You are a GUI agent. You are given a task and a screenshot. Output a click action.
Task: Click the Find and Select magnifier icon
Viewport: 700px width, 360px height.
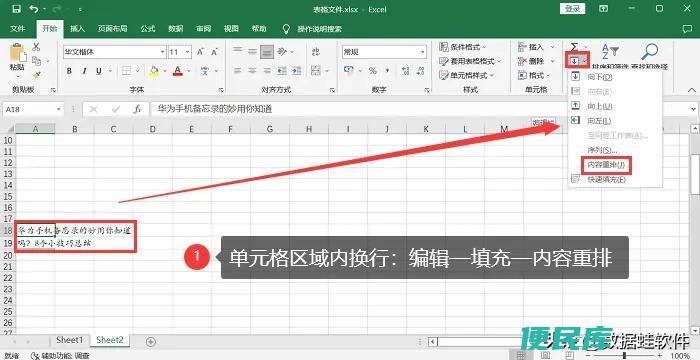[650, 51]
